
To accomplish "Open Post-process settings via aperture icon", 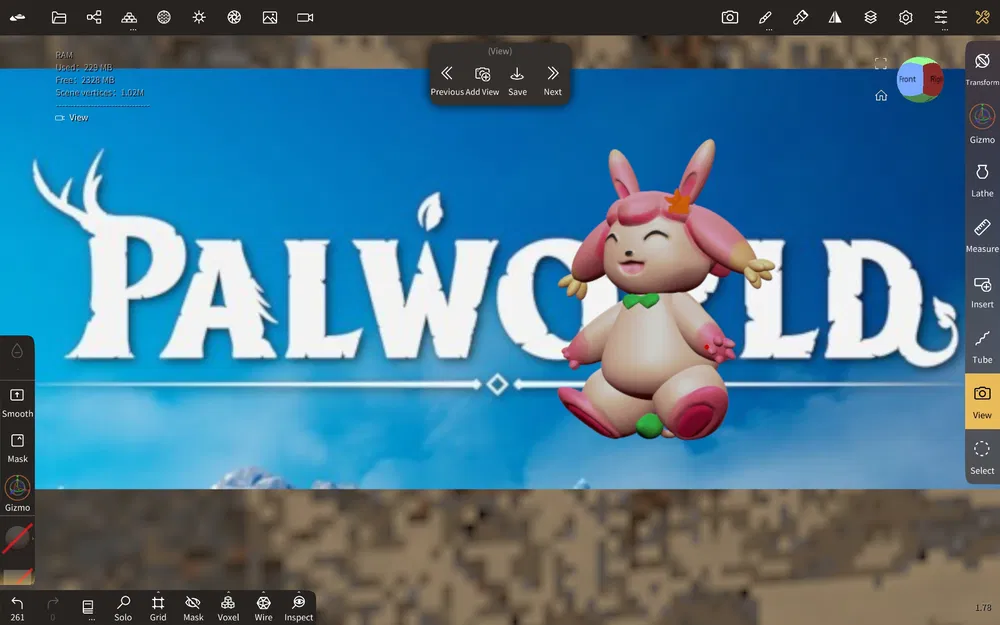I will [234, 17].
